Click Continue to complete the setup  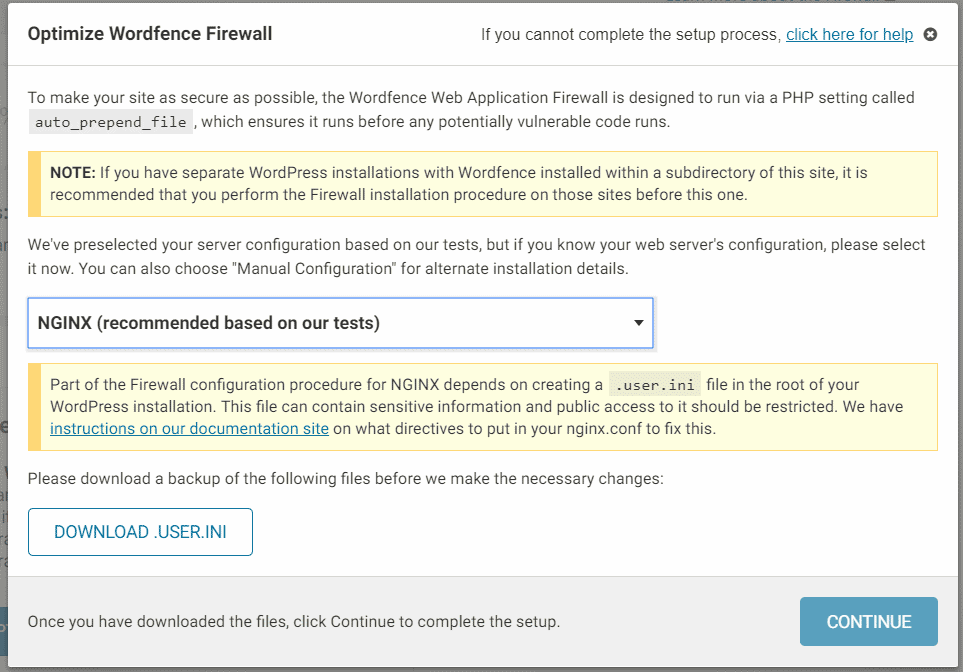click(x=868, y=622)
